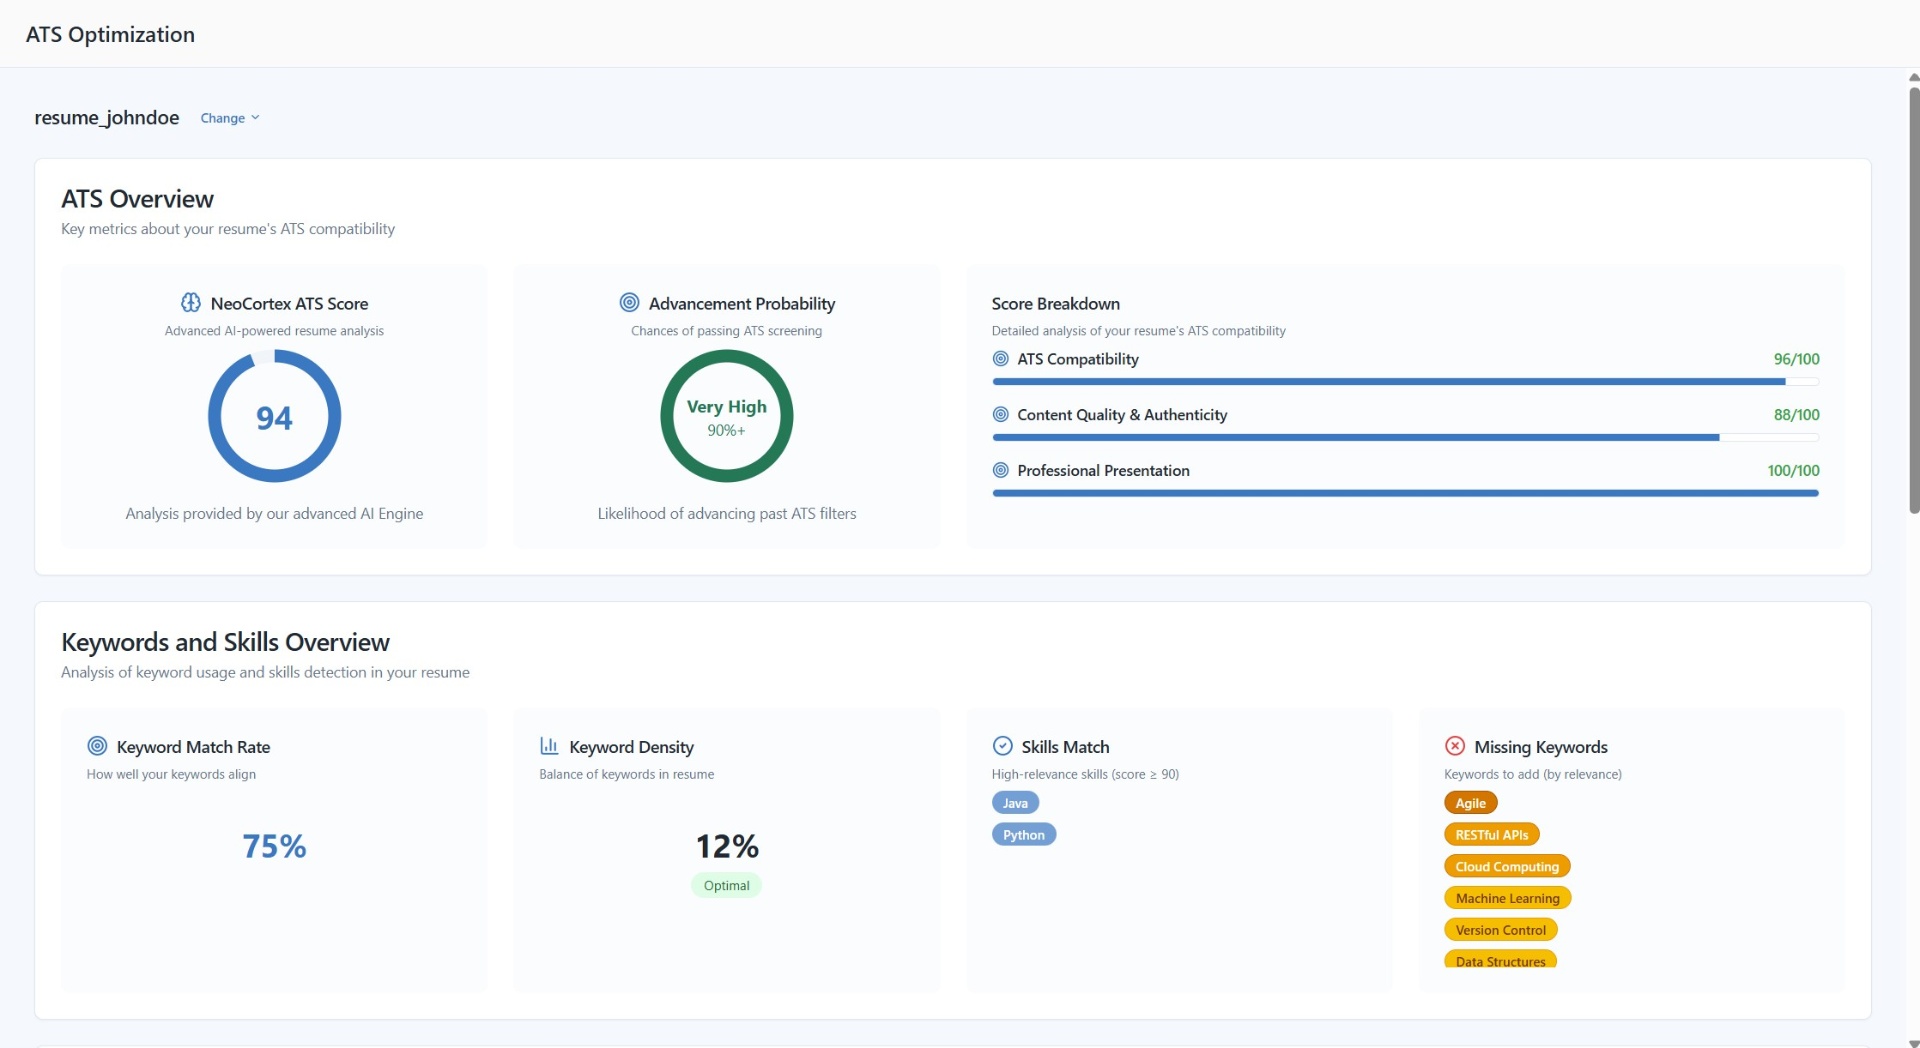Click the page vertical scrollbar thumb

(x=1913, y=300)
